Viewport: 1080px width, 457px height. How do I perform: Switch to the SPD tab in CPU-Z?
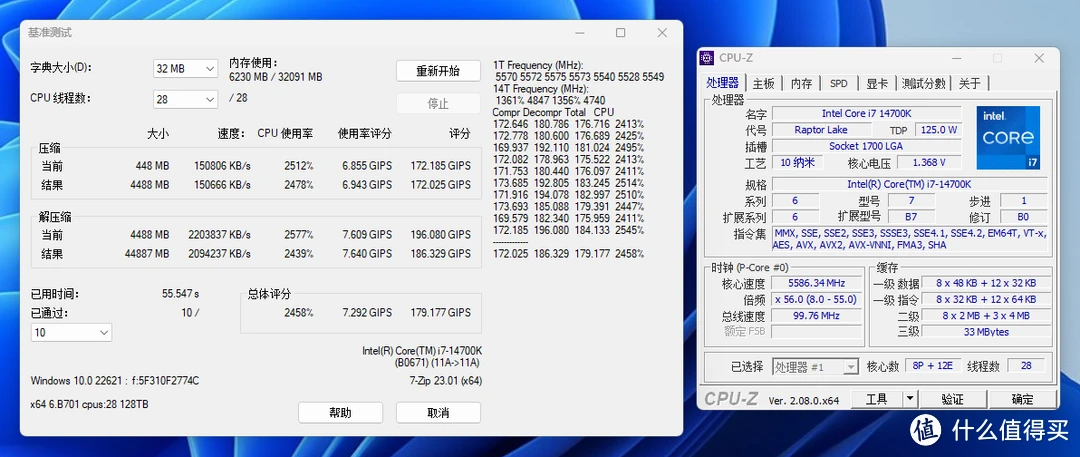pos(838,83)
